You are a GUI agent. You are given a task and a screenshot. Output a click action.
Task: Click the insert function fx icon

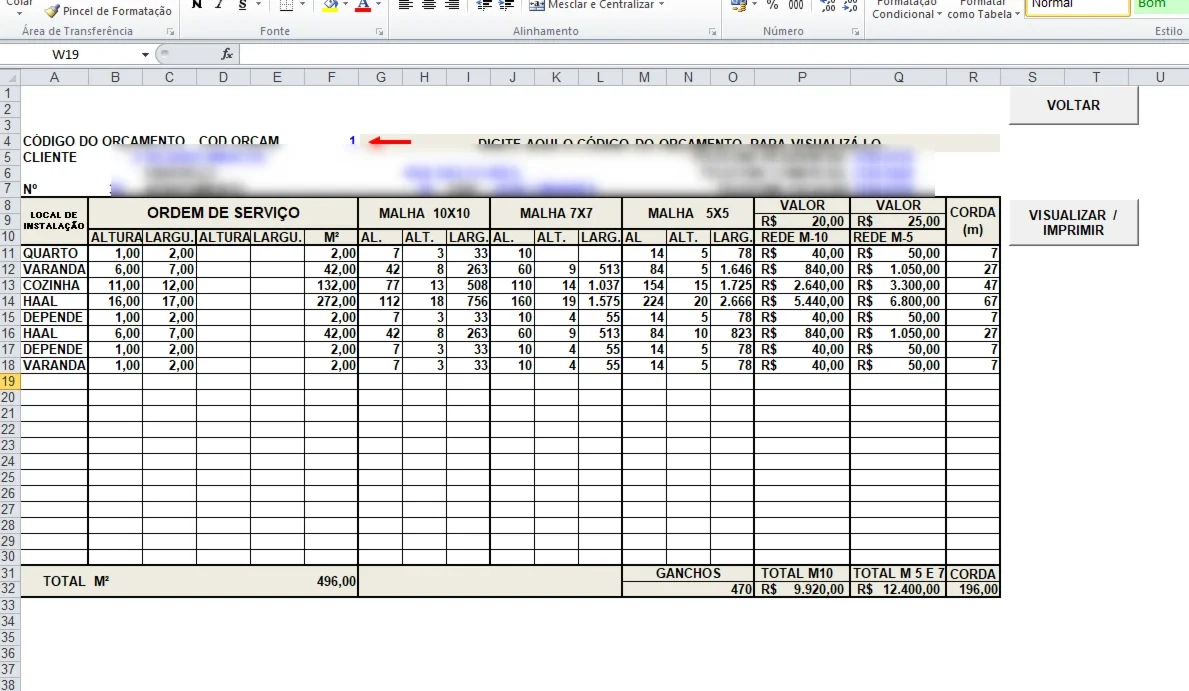point(227,55)
